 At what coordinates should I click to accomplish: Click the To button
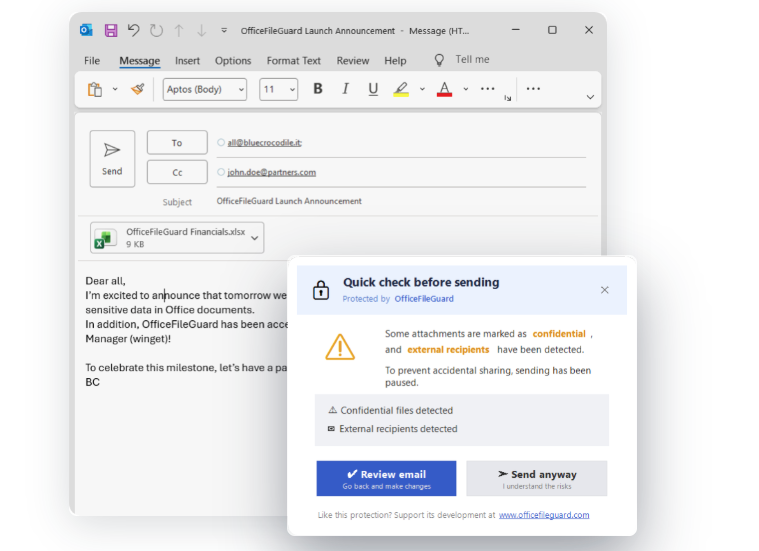(x=177, y=143)
